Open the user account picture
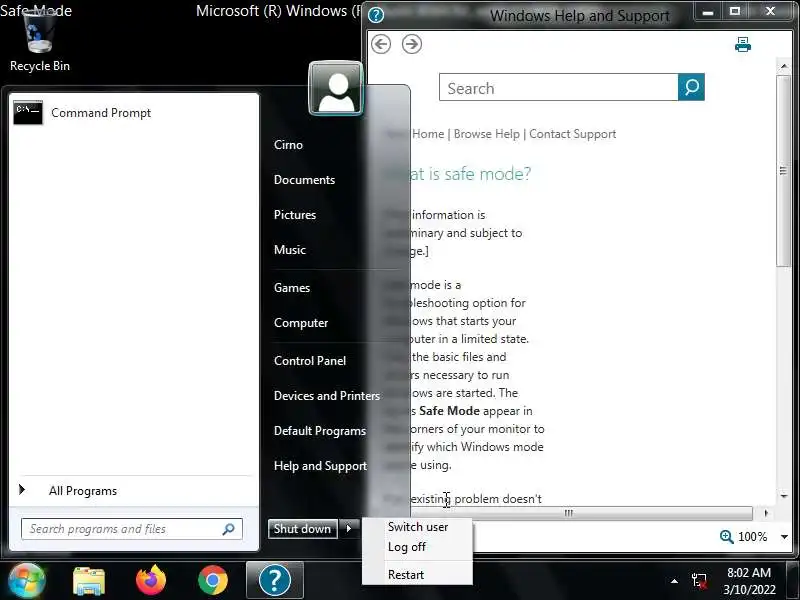The height and width of the screenshot is (600, 800). (x=336, y=88)
